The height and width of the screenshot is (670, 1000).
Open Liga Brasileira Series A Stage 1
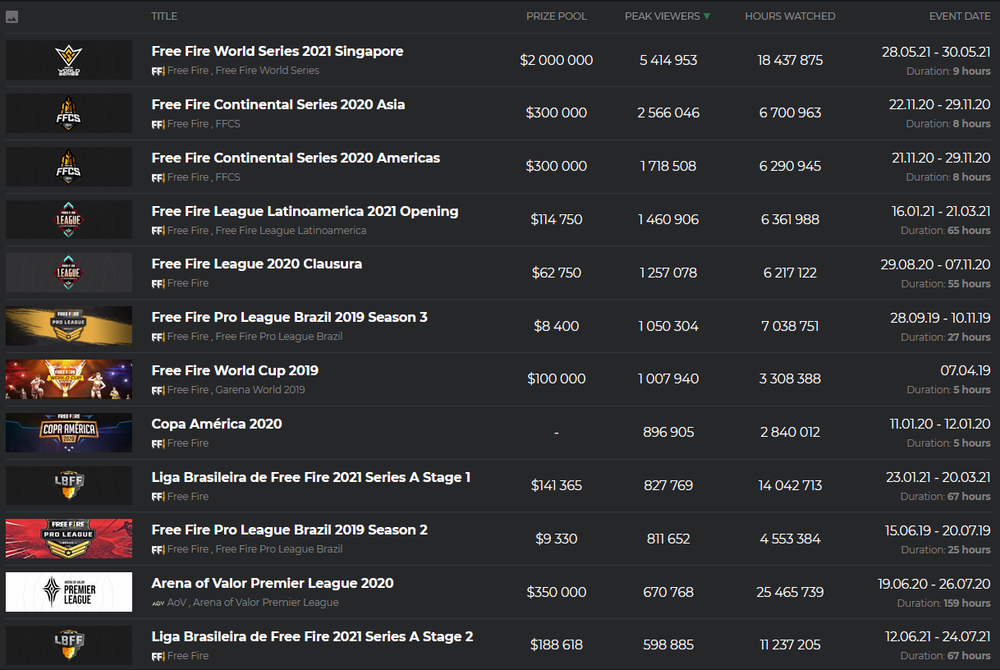pyautogui.click(x=311, y=477)
